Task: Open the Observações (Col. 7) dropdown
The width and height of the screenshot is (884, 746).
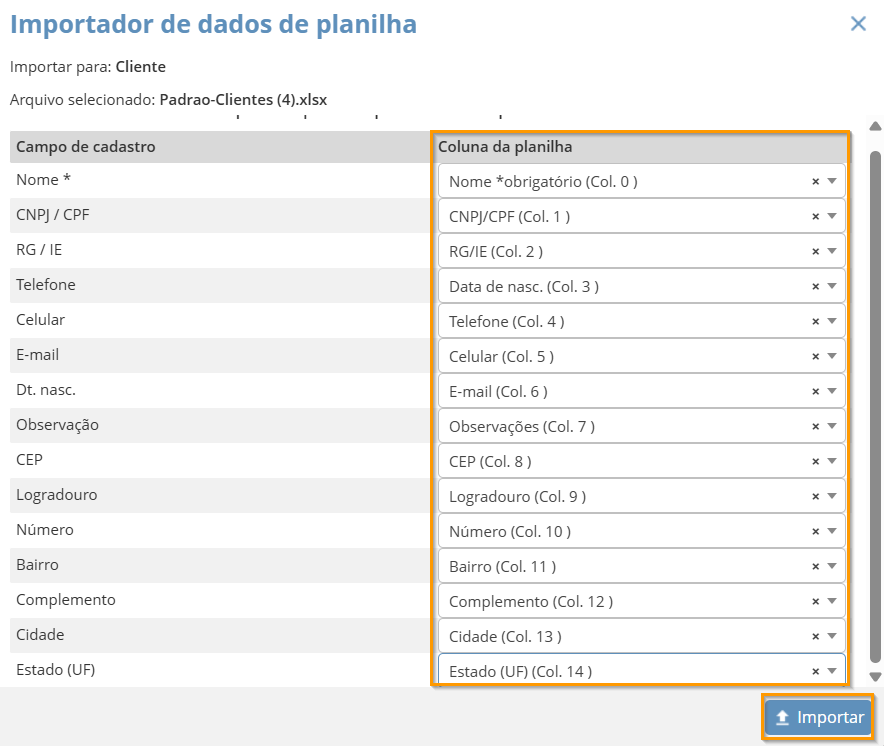Action: [832, 427]
